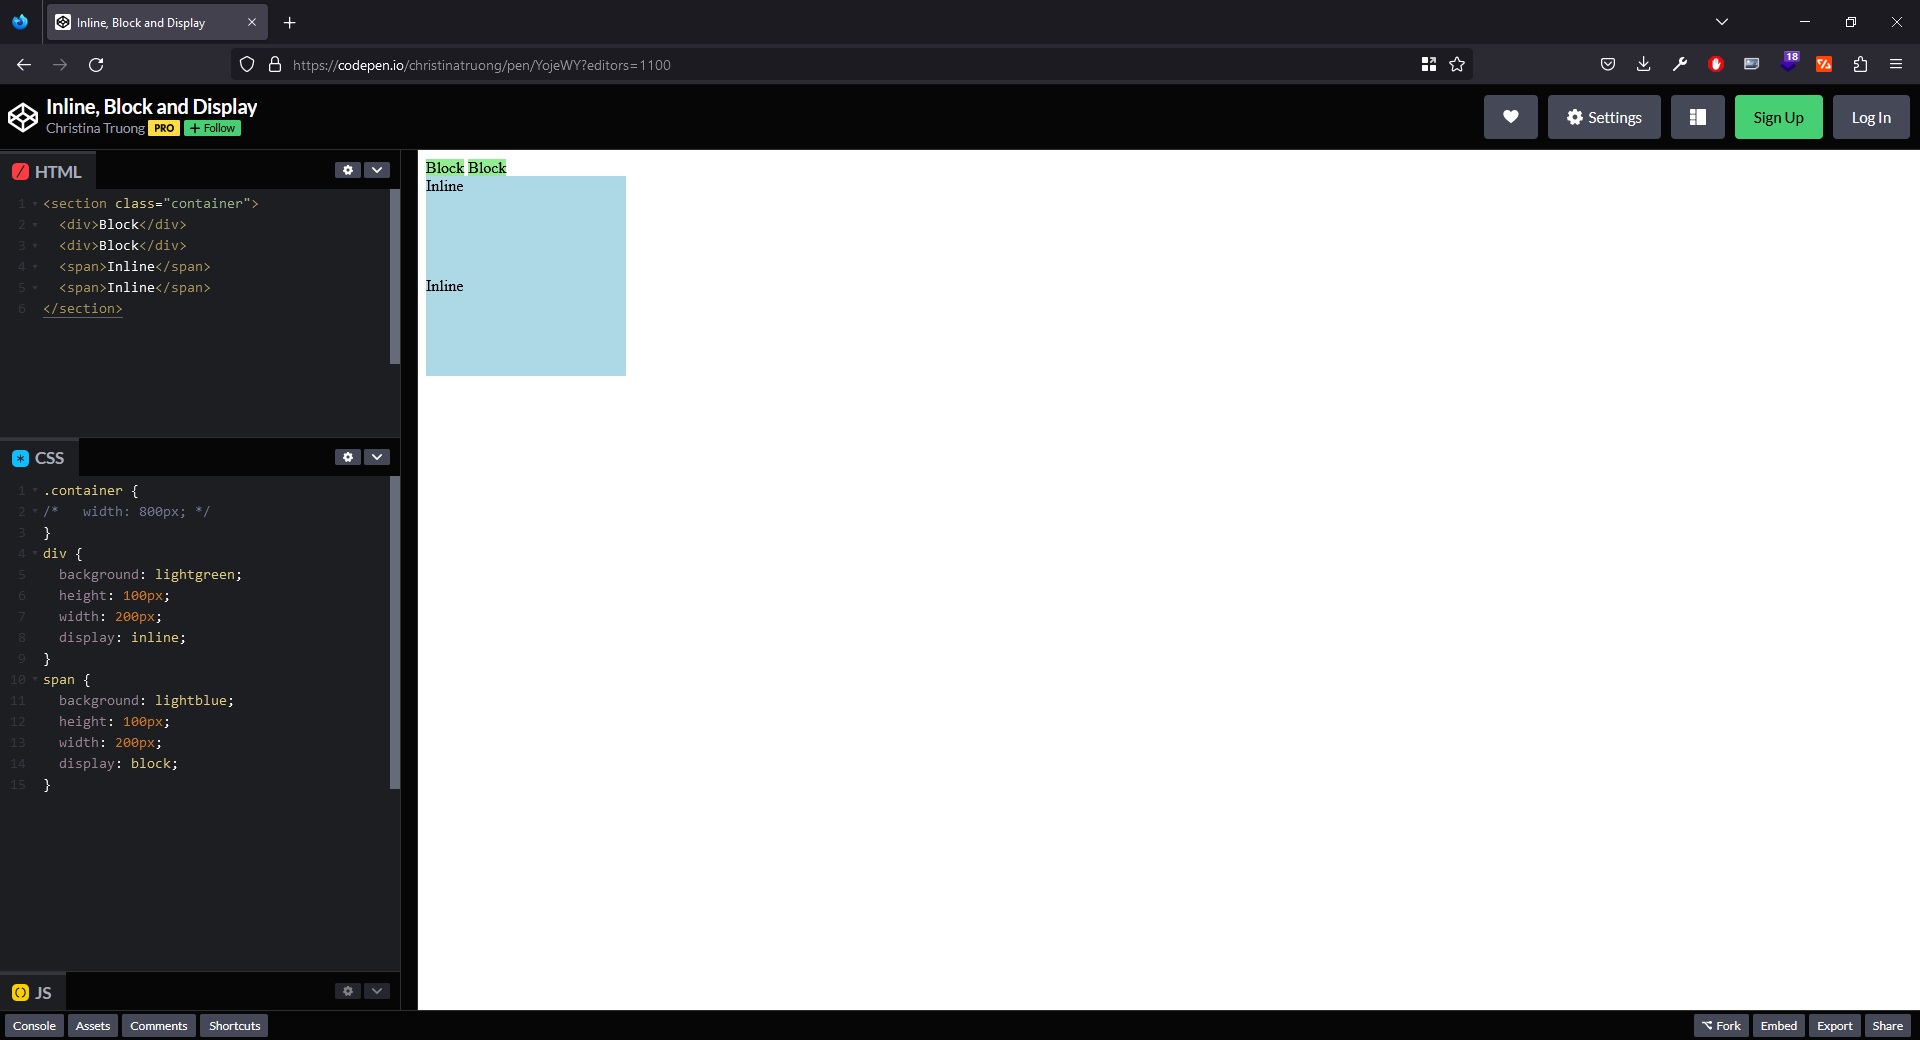Click the QR/grid icon in address bar

(x=1429, y=65)
